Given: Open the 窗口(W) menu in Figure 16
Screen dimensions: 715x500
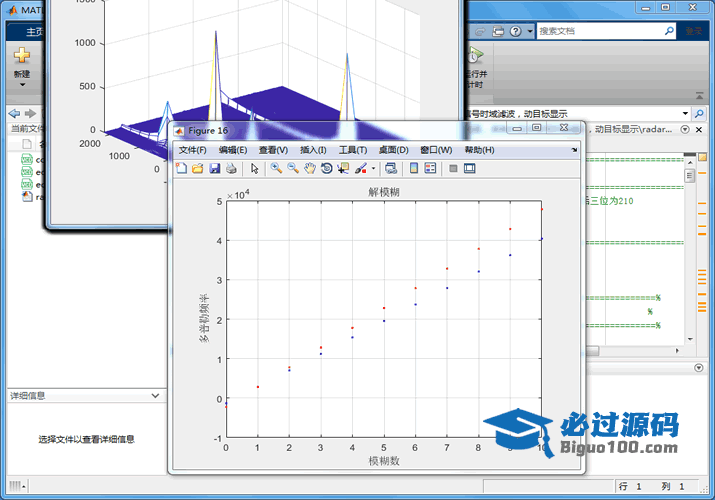Looking at the screenshot, I should (x=436, y=150).
